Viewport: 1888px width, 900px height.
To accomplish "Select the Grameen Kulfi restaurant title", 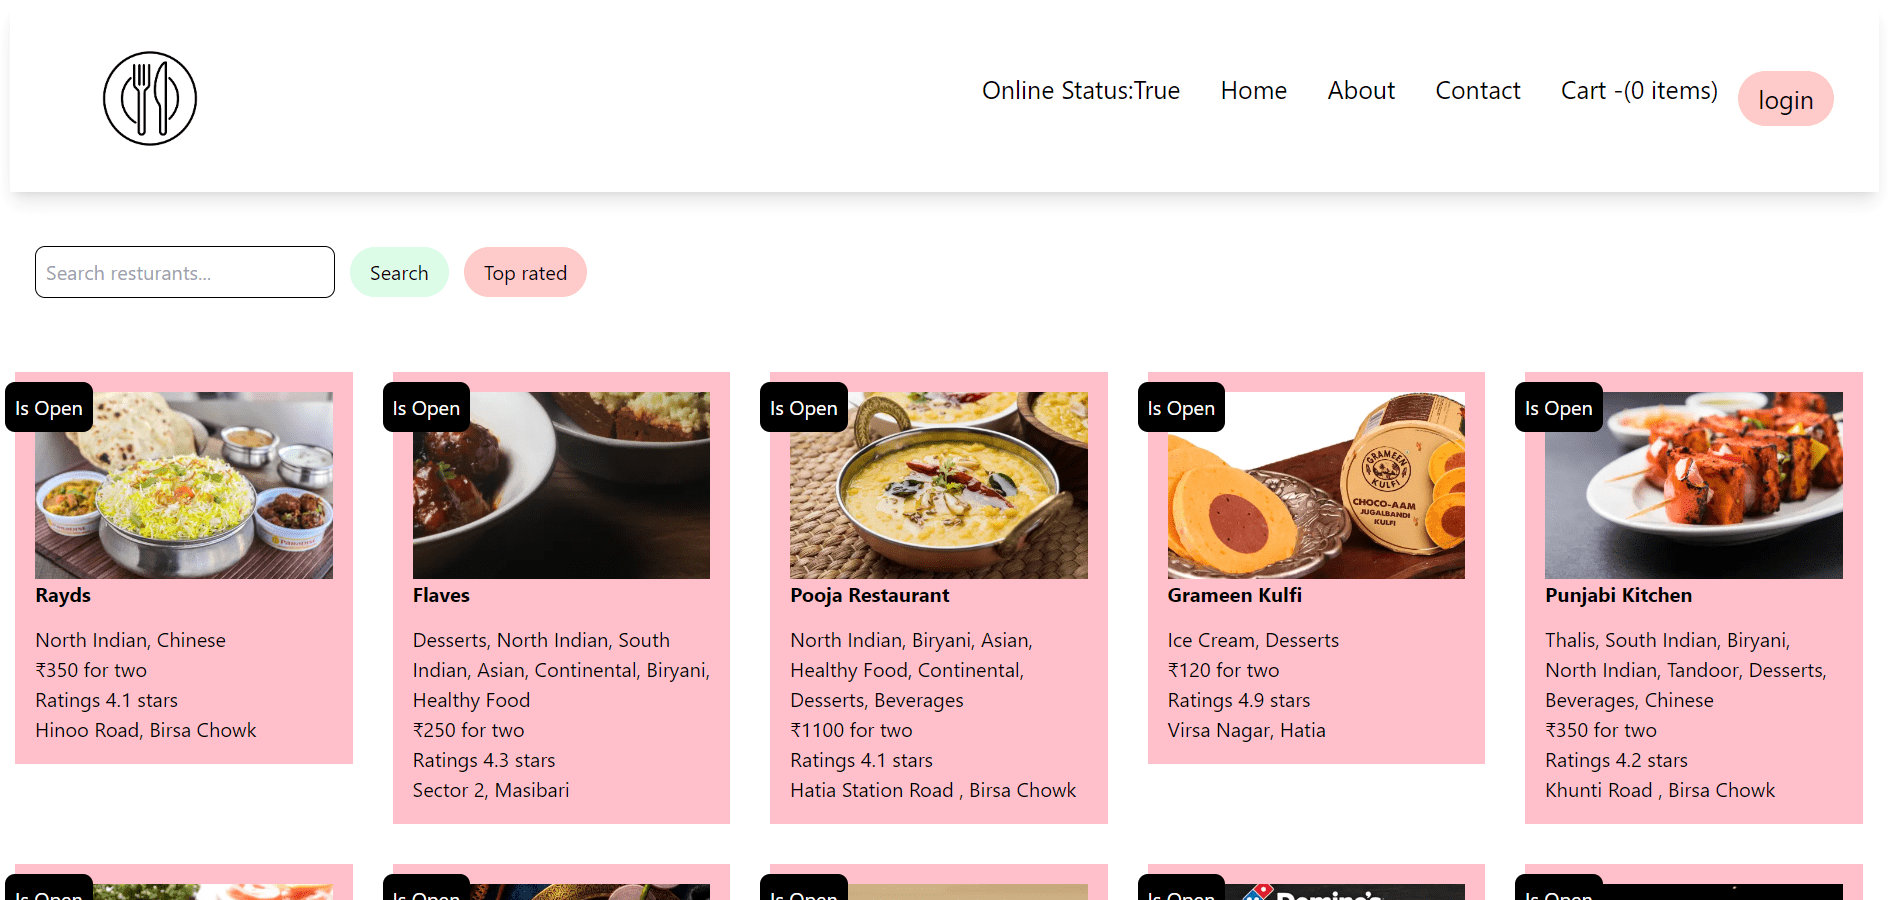I will pyautogui.click(x=1234, y=595).
